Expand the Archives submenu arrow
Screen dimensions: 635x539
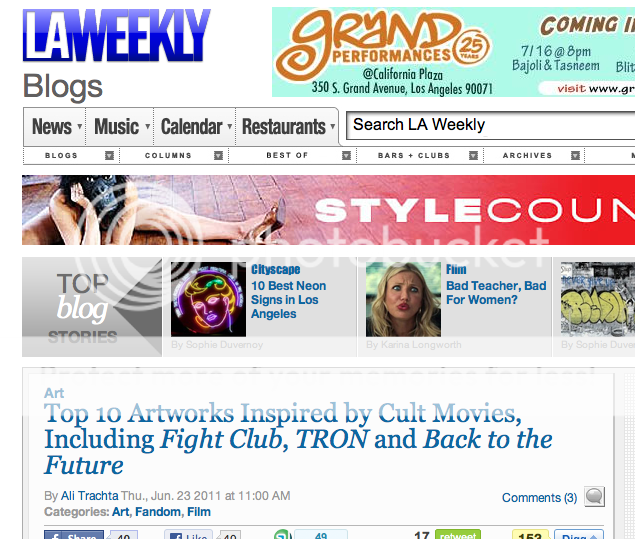pyautogui.click(x=575, y=156)
